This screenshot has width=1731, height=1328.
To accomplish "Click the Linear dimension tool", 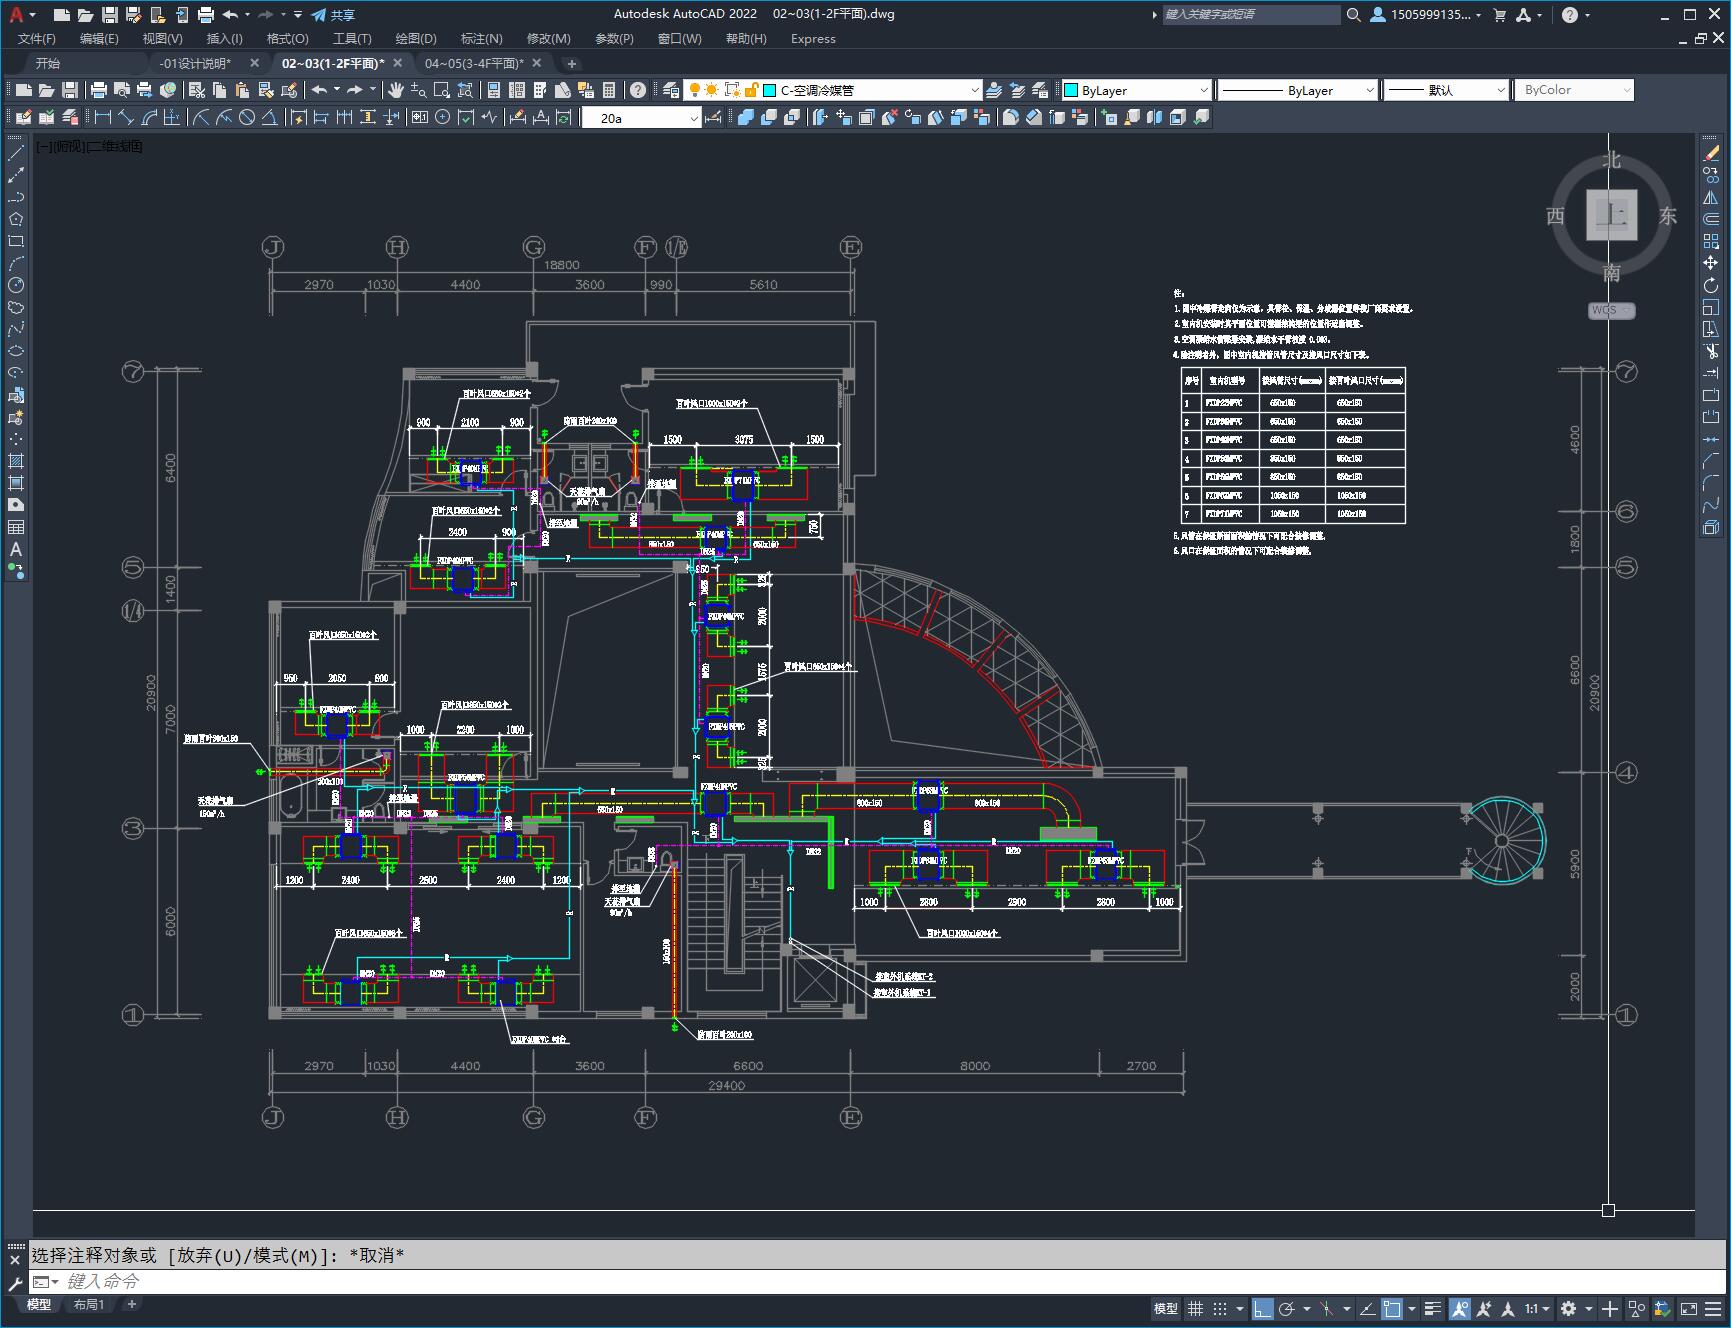I will point(103,118).
